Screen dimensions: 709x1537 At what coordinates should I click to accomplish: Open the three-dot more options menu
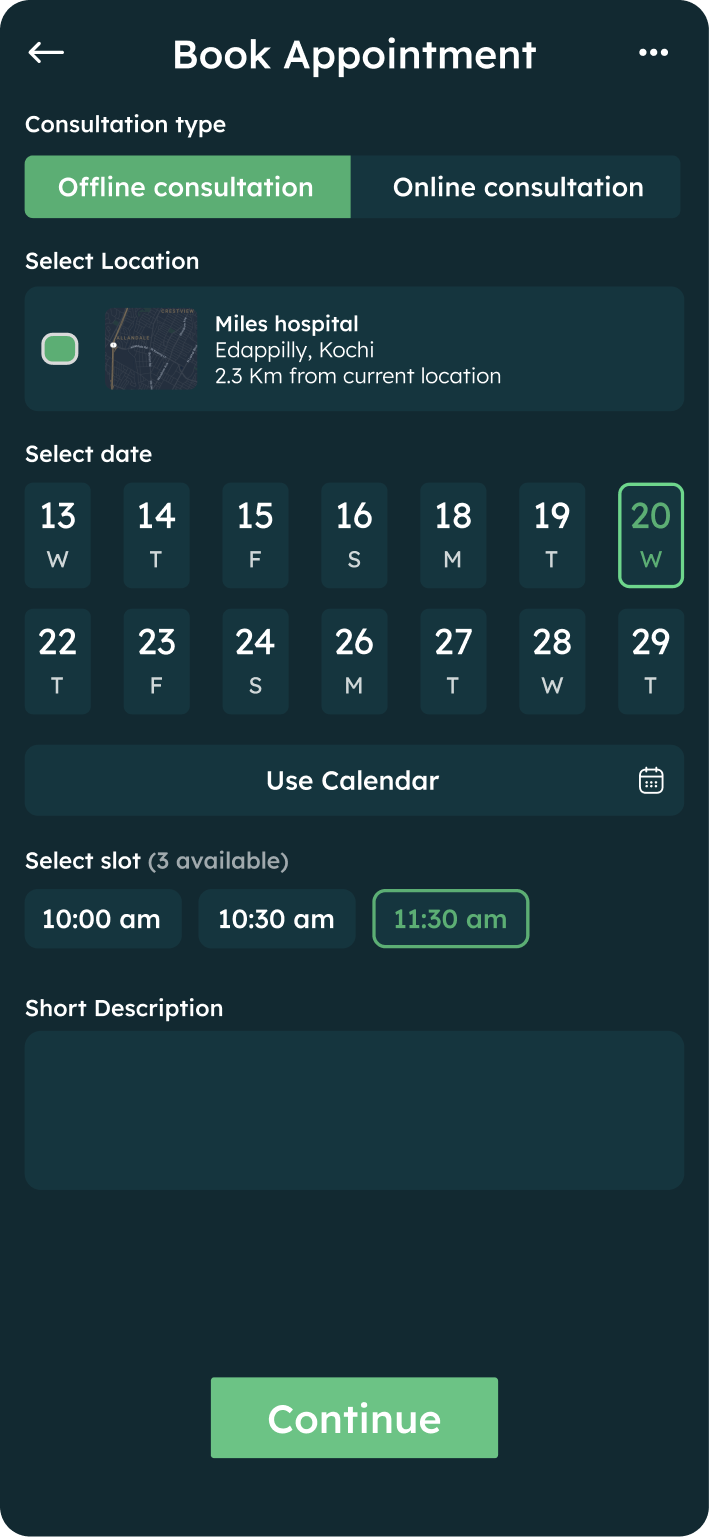[x=653, y=53]
